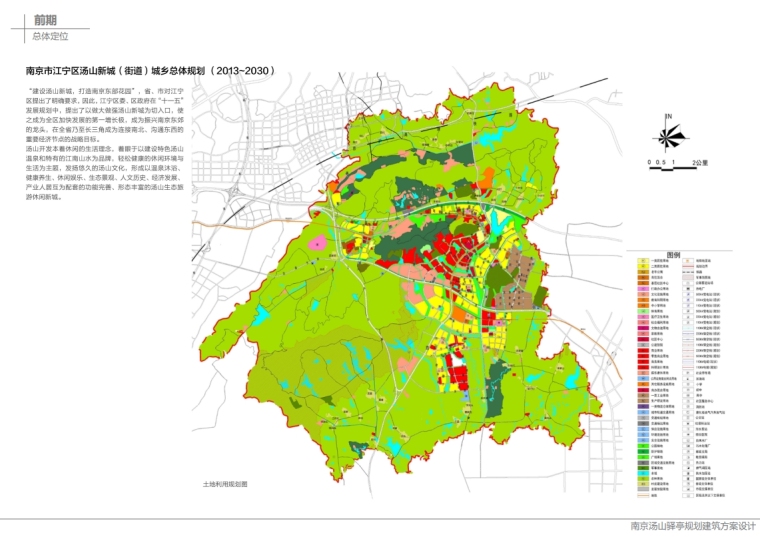Click the pink parcel in the northwest of the map
Screen dimensions: 760x537
(317, 242)
